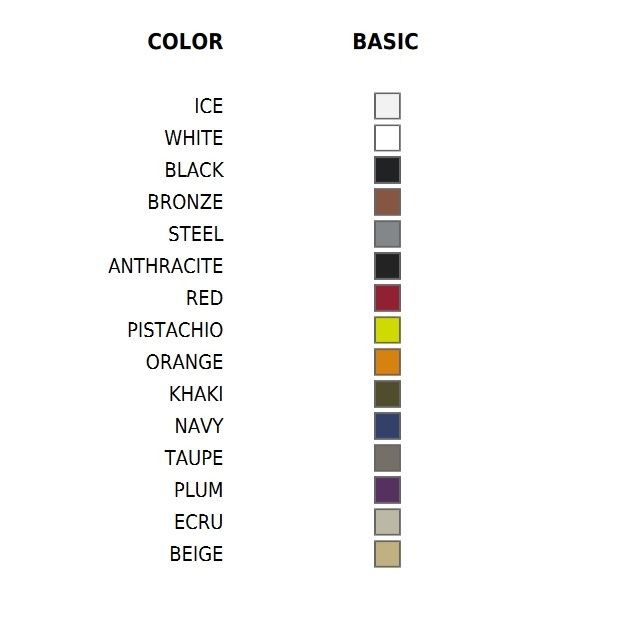
Task: Pick the Orange color swatch
Action: coord(387,362)
